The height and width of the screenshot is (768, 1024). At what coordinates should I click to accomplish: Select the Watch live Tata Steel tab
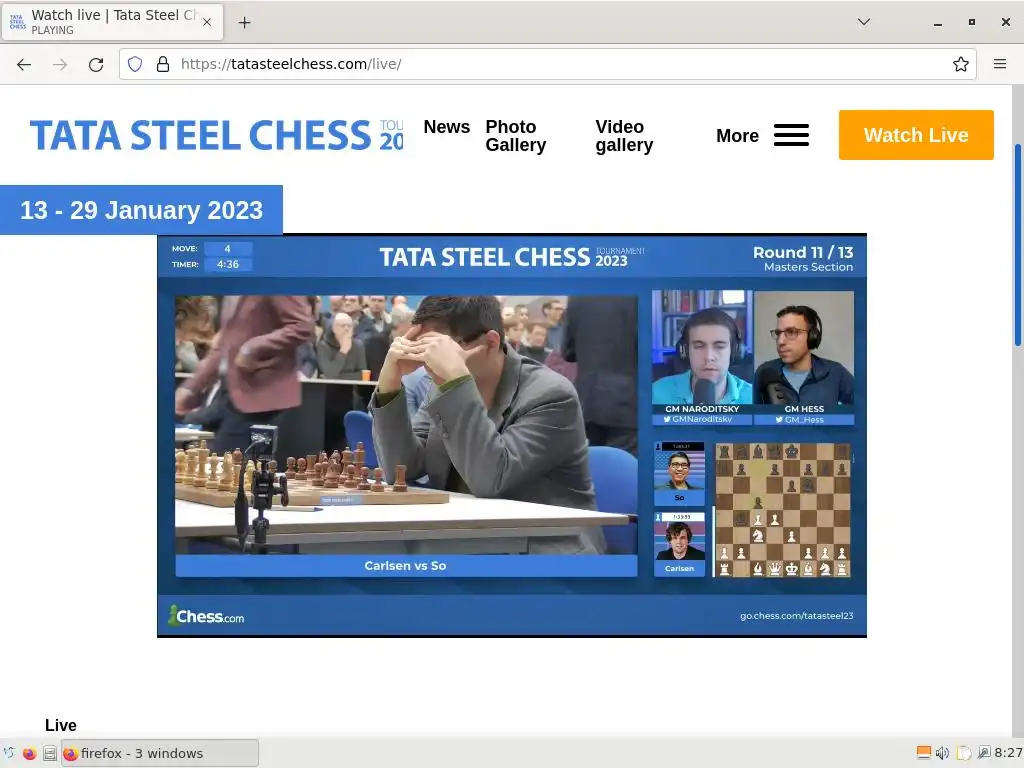coord(112,22)
